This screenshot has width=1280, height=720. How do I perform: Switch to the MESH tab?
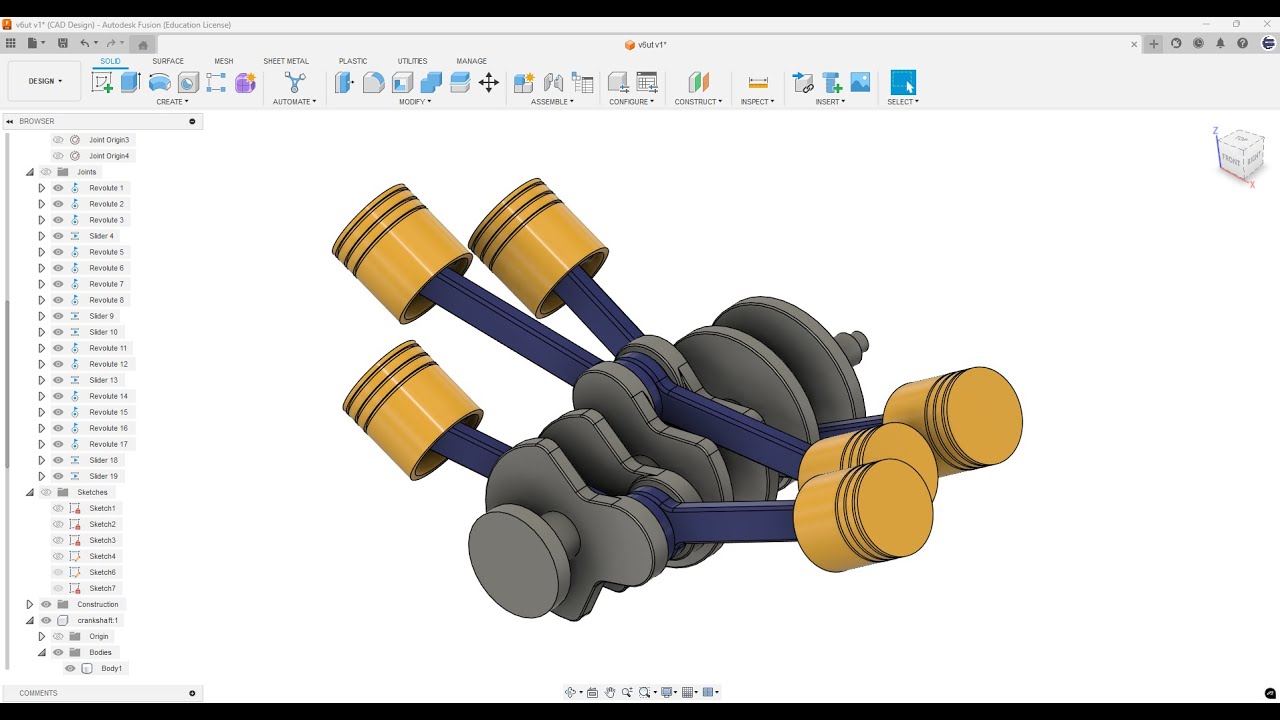[224, 61]
